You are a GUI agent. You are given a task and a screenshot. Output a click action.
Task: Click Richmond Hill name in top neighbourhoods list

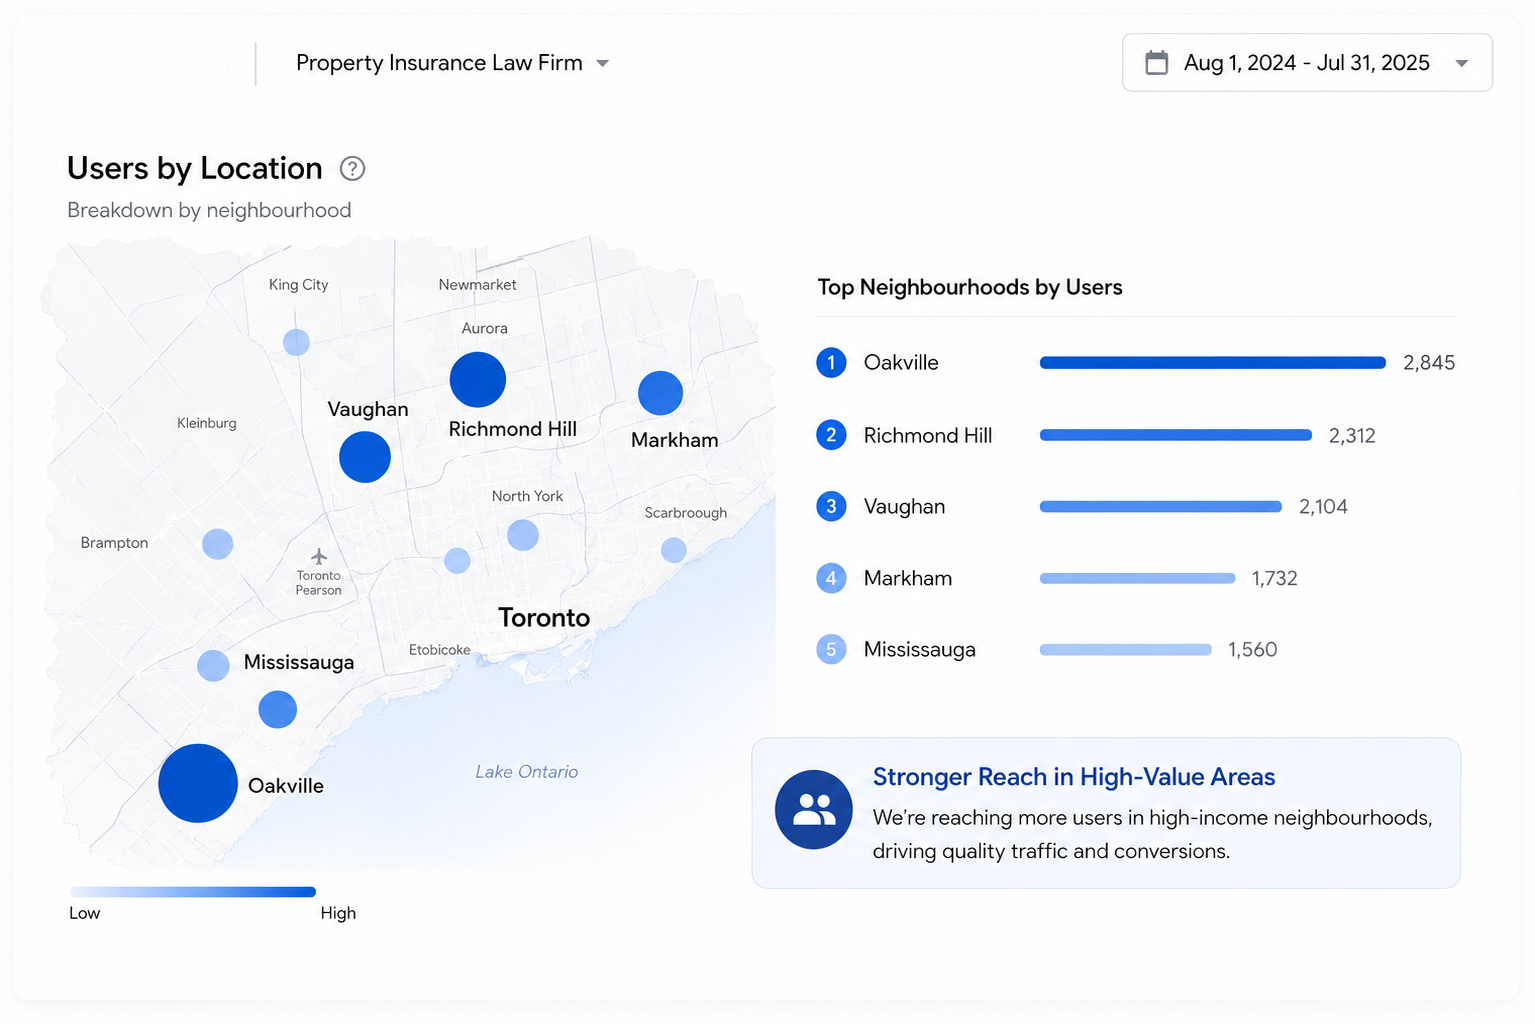pyautogui.click(x=928, y=435)
